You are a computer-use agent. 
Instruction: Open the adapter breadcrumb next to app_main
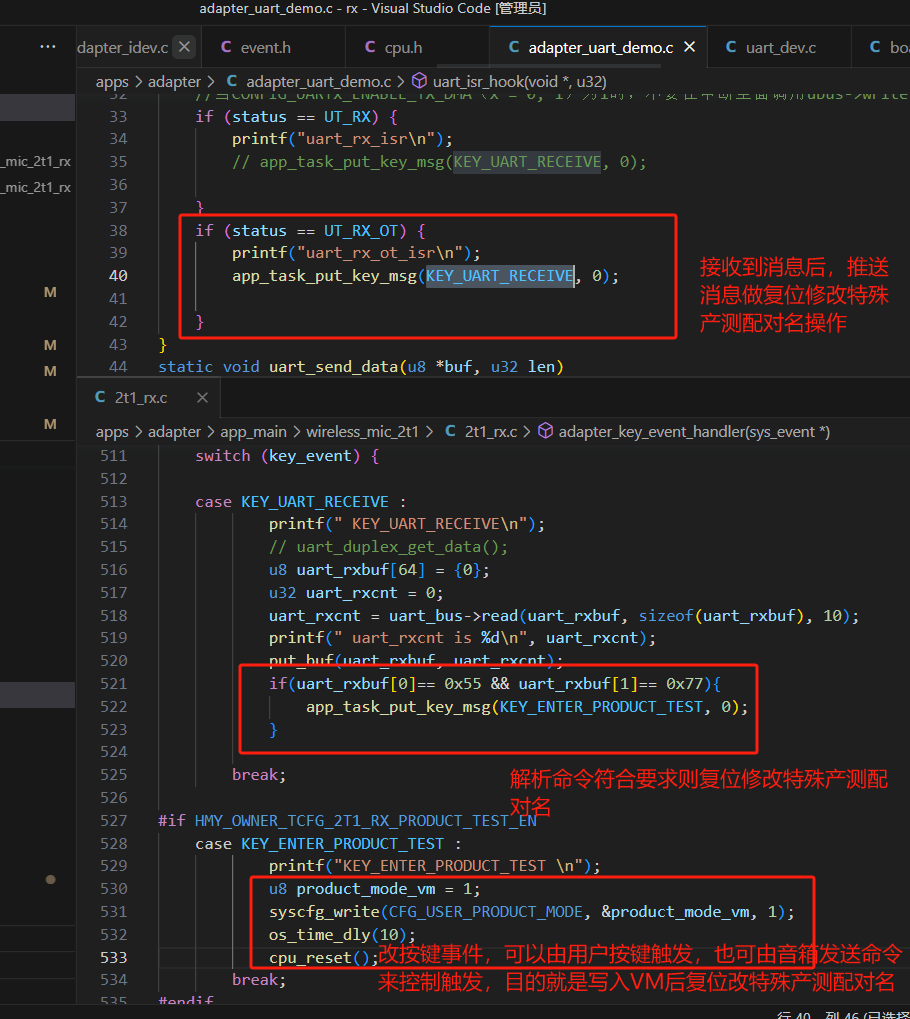click(x=174, y=432)
